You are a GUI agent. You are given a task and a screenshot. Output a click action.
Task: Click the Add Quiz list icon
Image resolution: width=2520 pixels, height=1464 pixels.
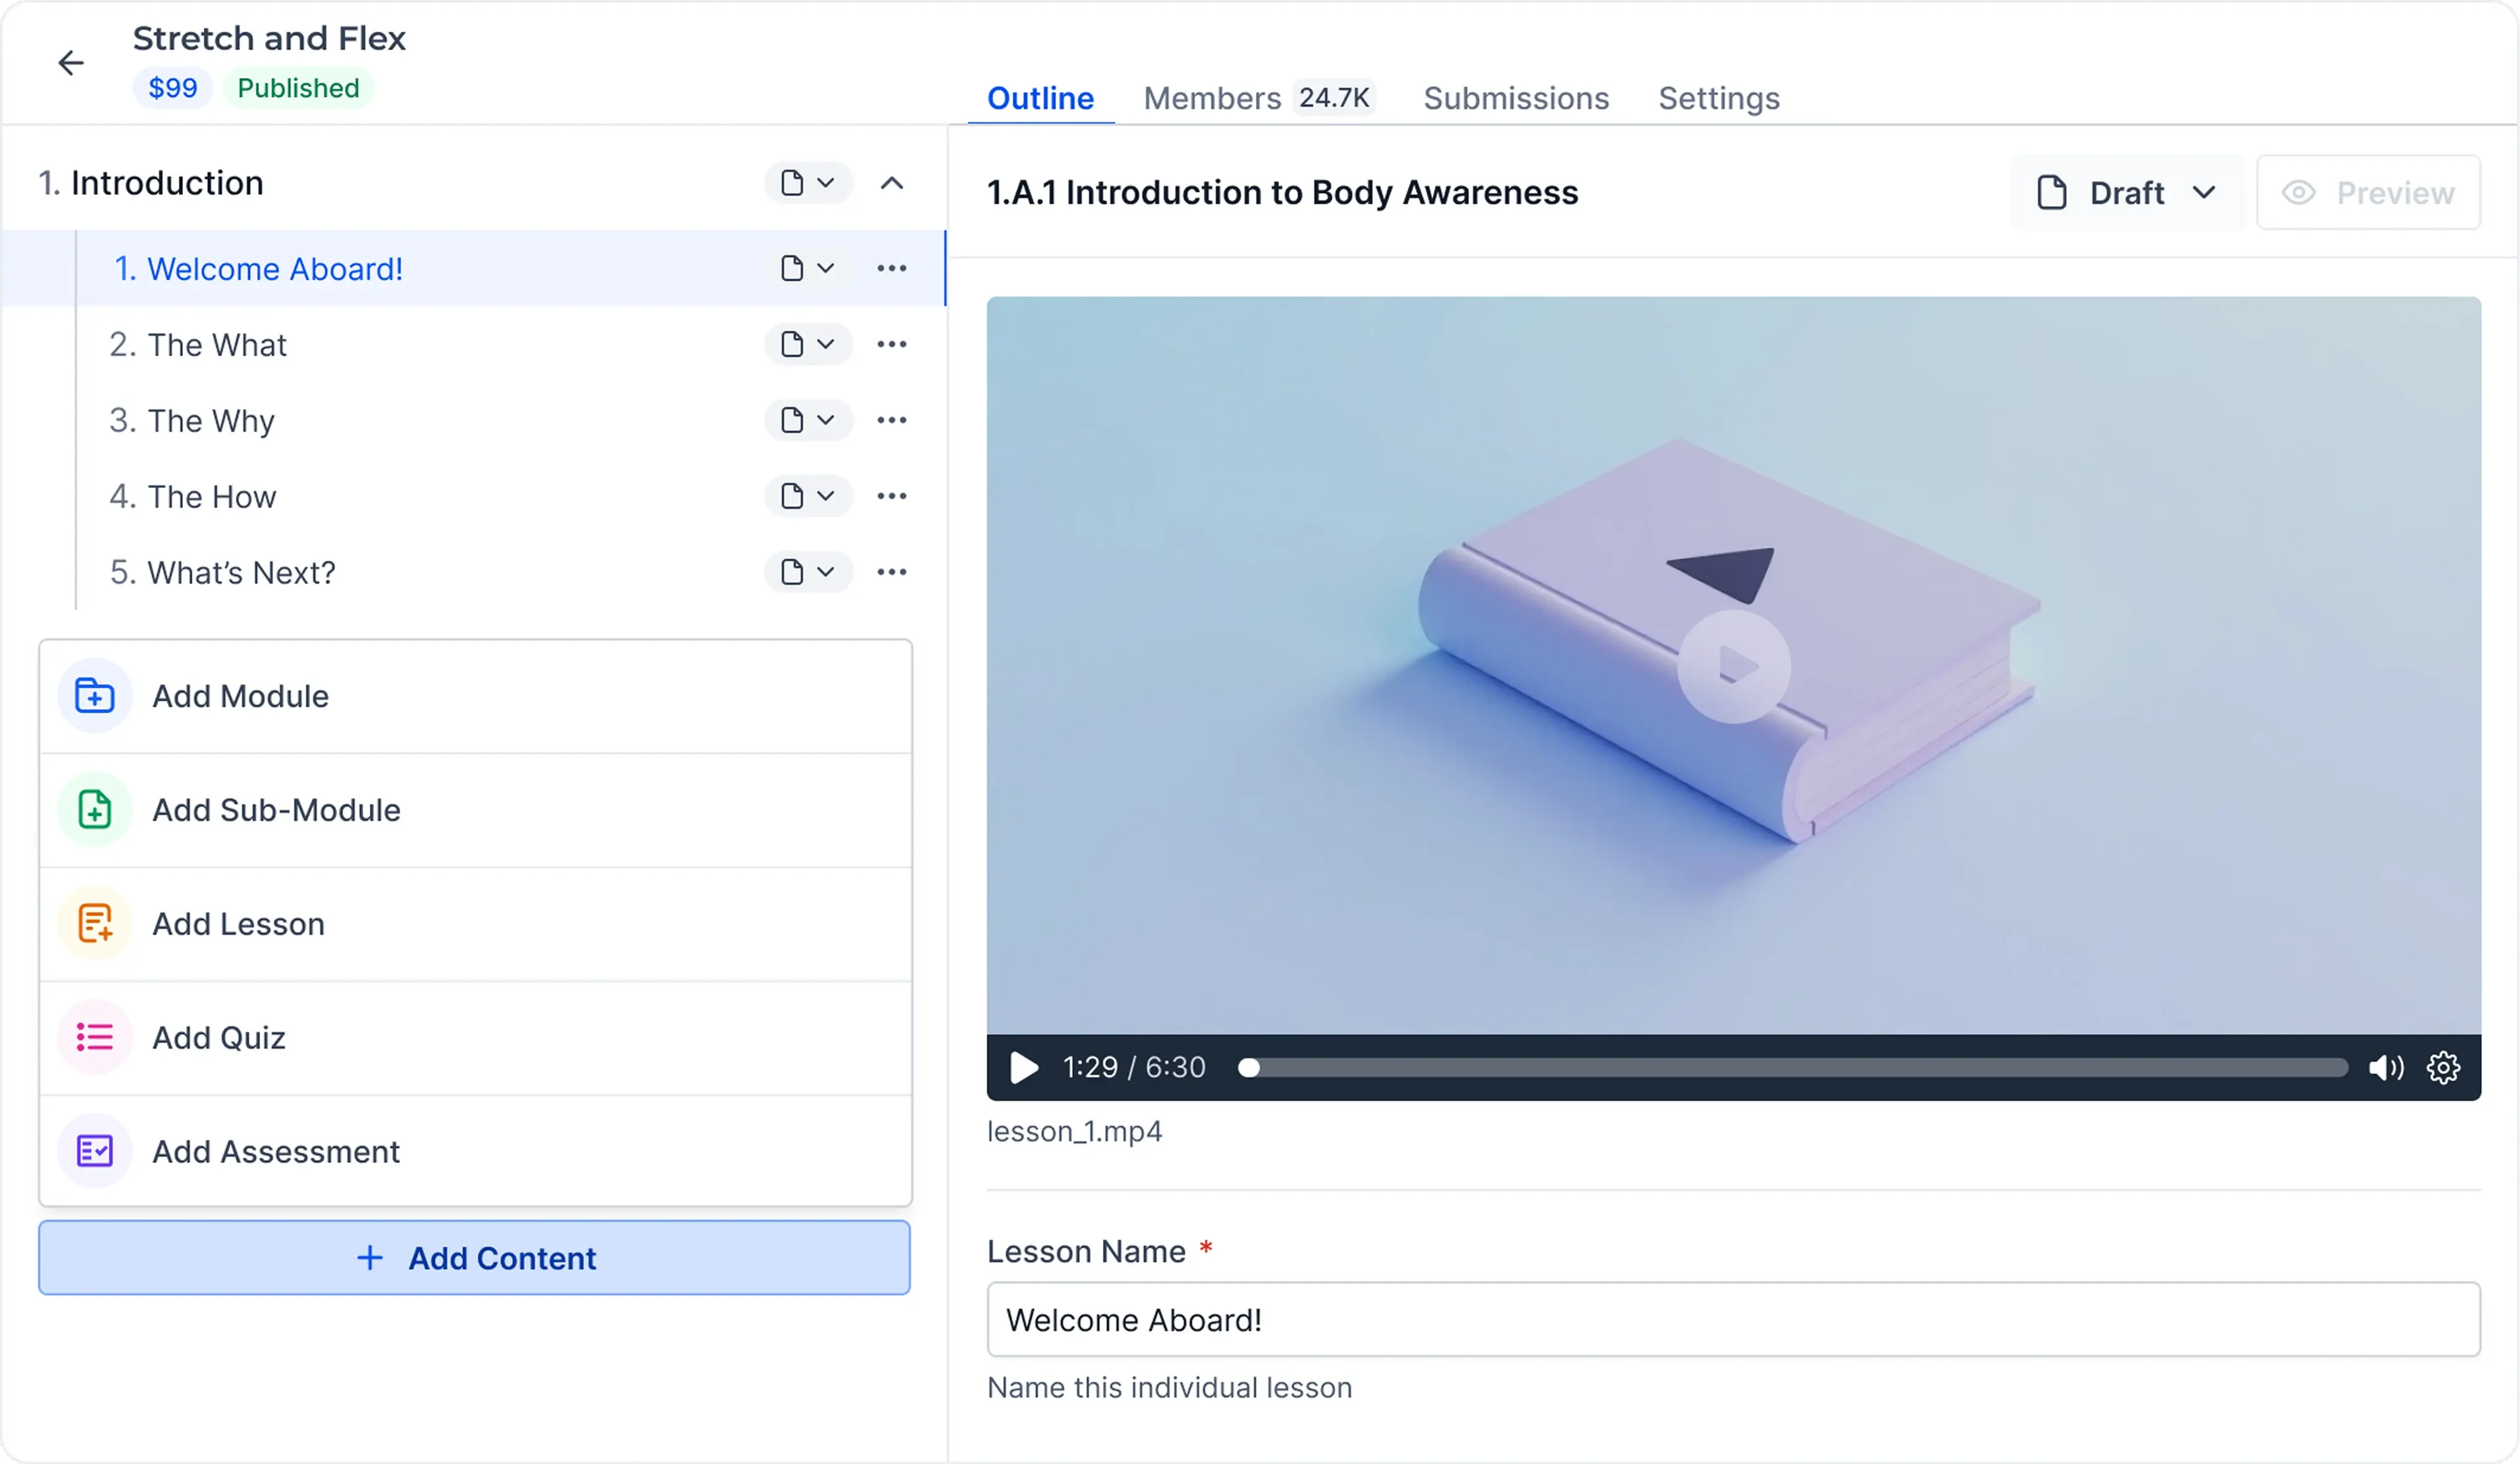[95, 1037]
